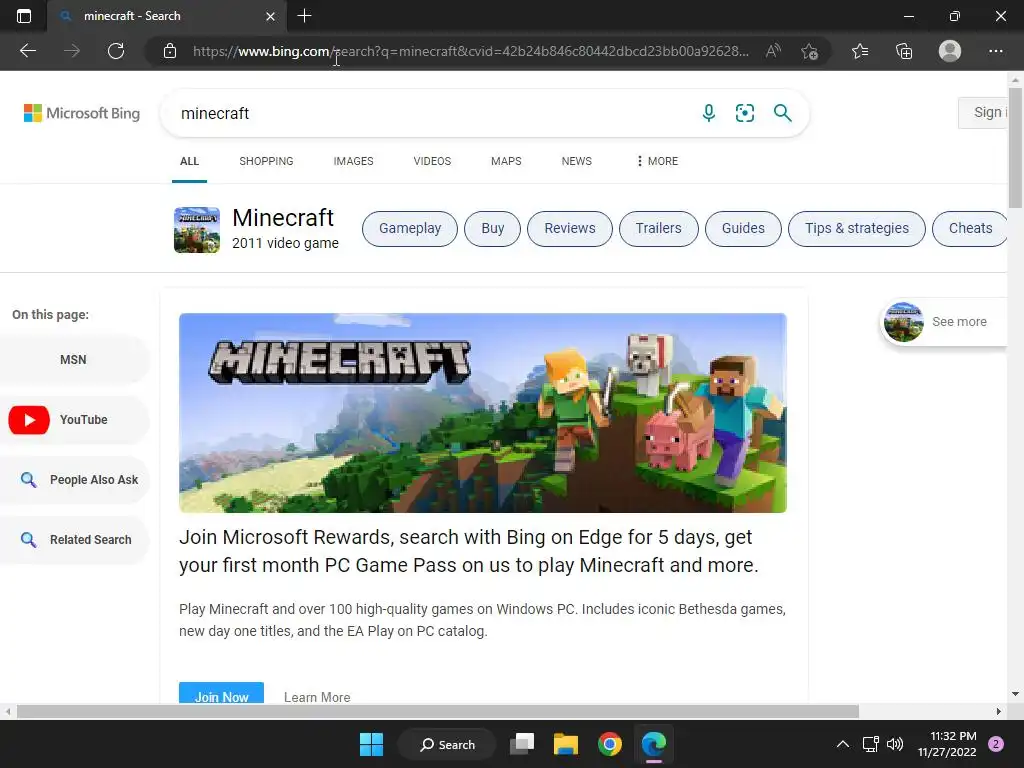The height and width of the screenshot is (768, 1024).
Task: Open the Collections icon
Action: 904,51
